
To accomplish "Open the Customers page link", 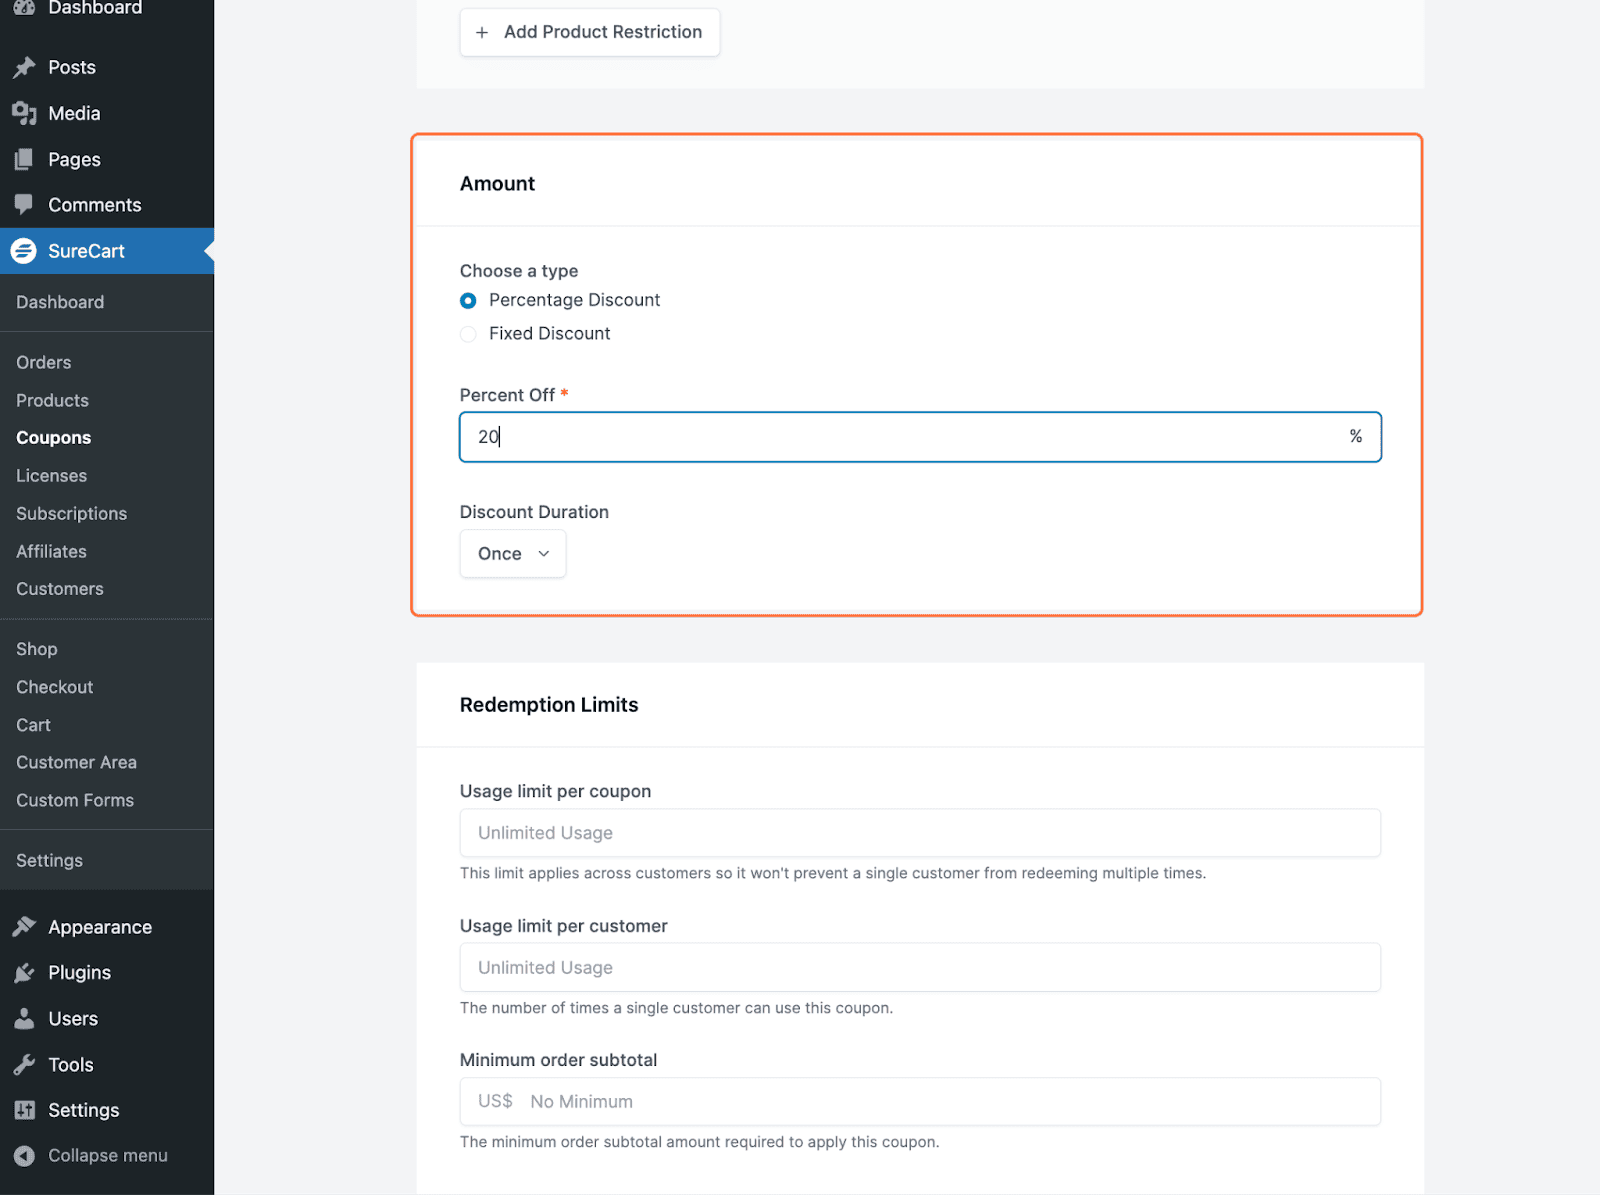I will 59,589.
